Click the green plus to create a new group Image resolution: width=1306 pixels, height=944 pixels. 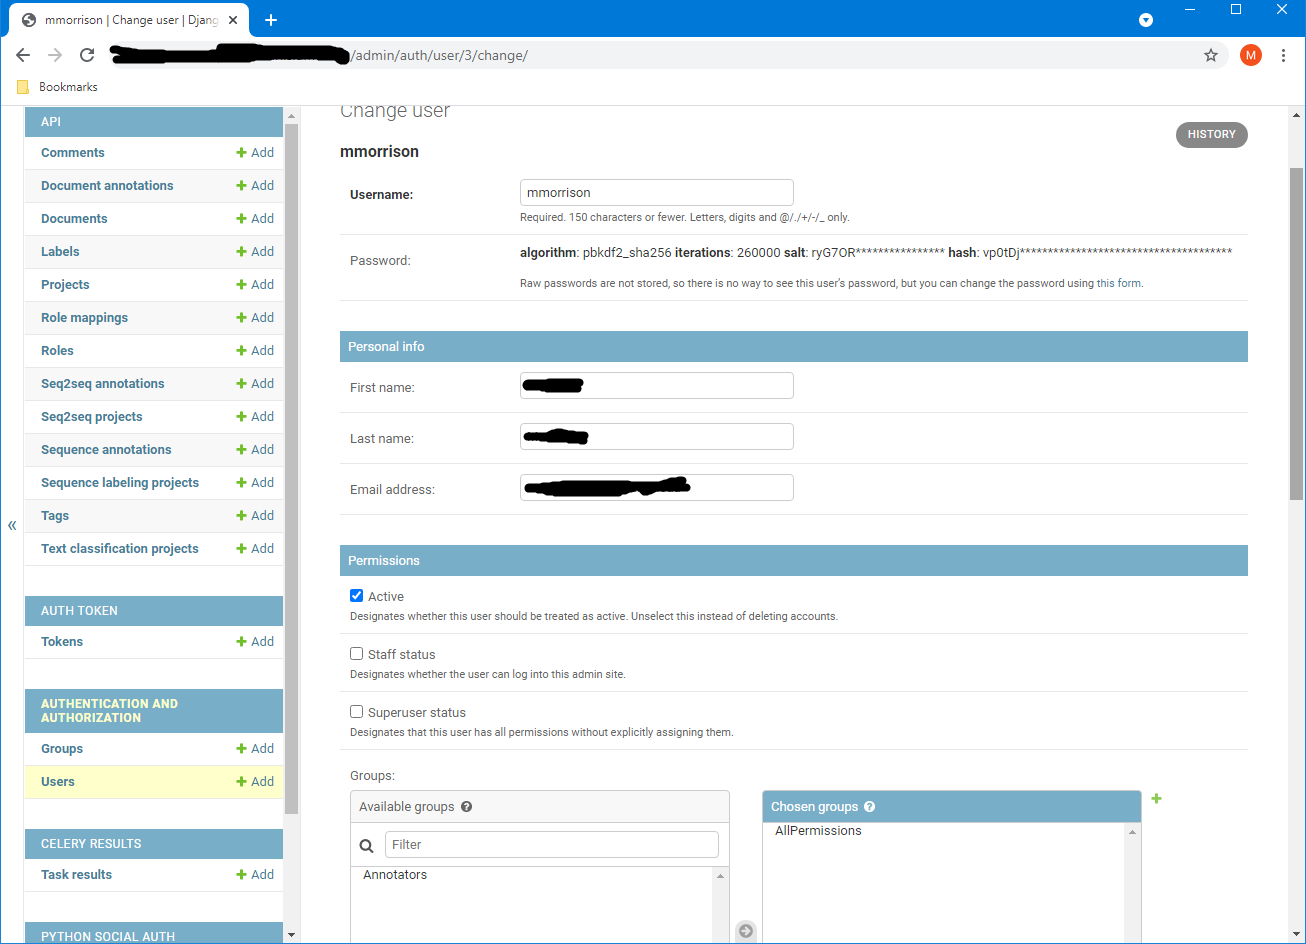click(1156, 799)
